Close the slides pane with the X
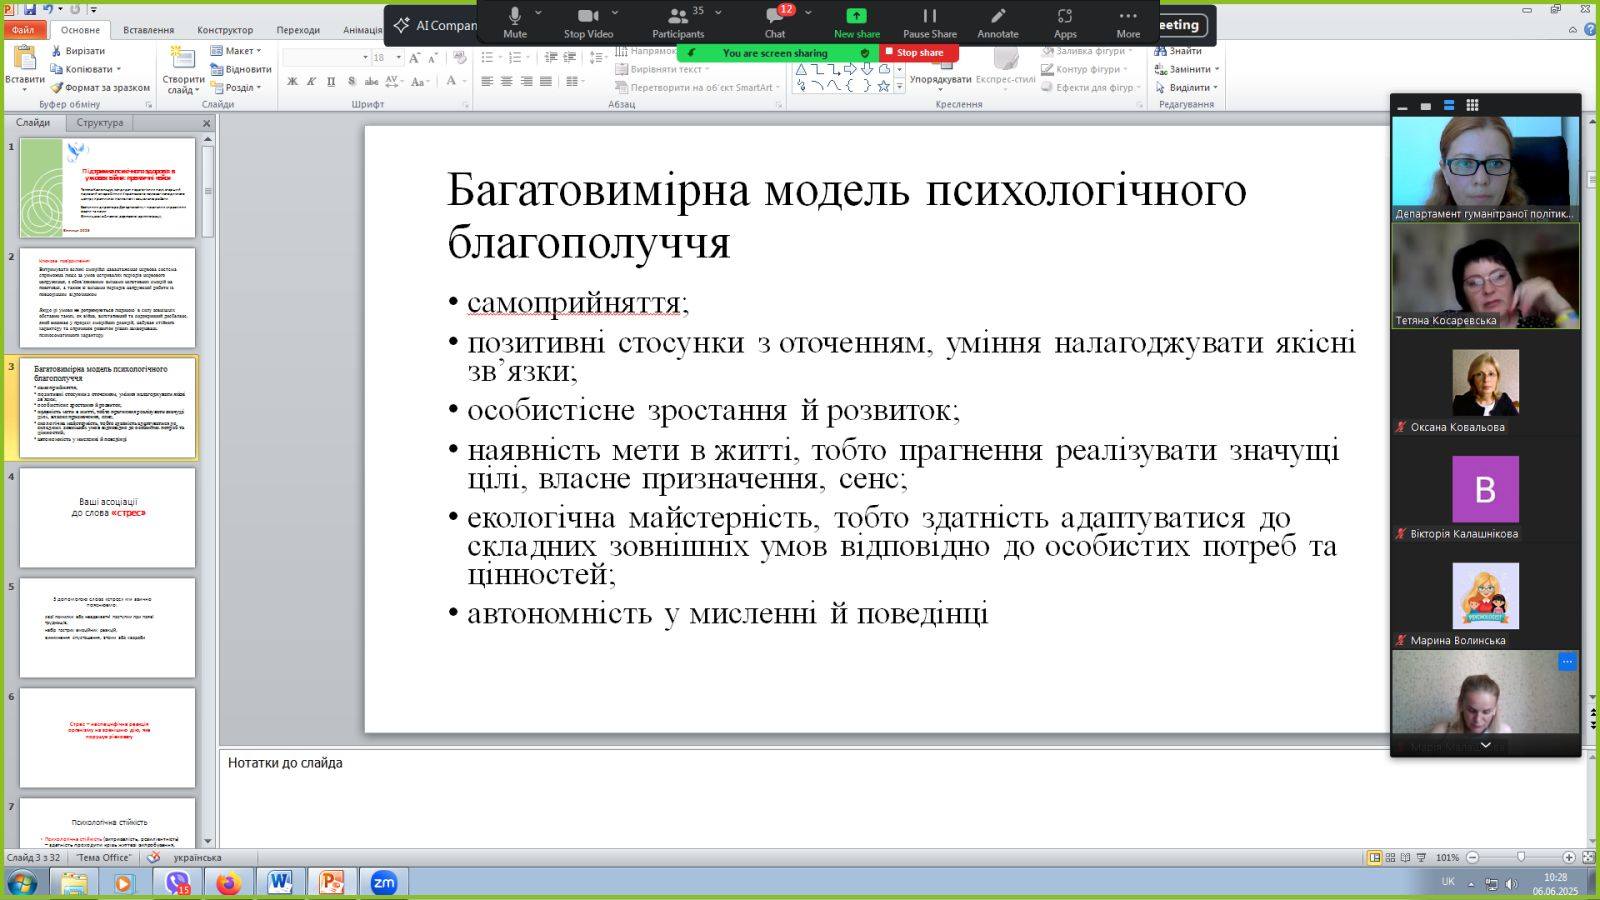The height and width of the screenshot is (900, 1600). tap(207, 124)
